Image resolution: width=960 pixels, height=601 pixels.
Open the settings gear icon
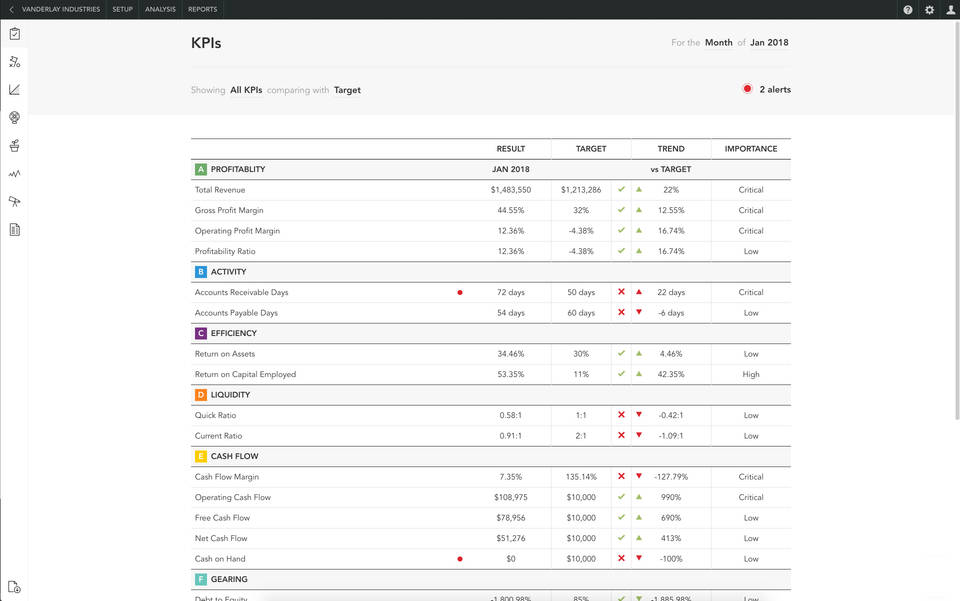(930, 10)
